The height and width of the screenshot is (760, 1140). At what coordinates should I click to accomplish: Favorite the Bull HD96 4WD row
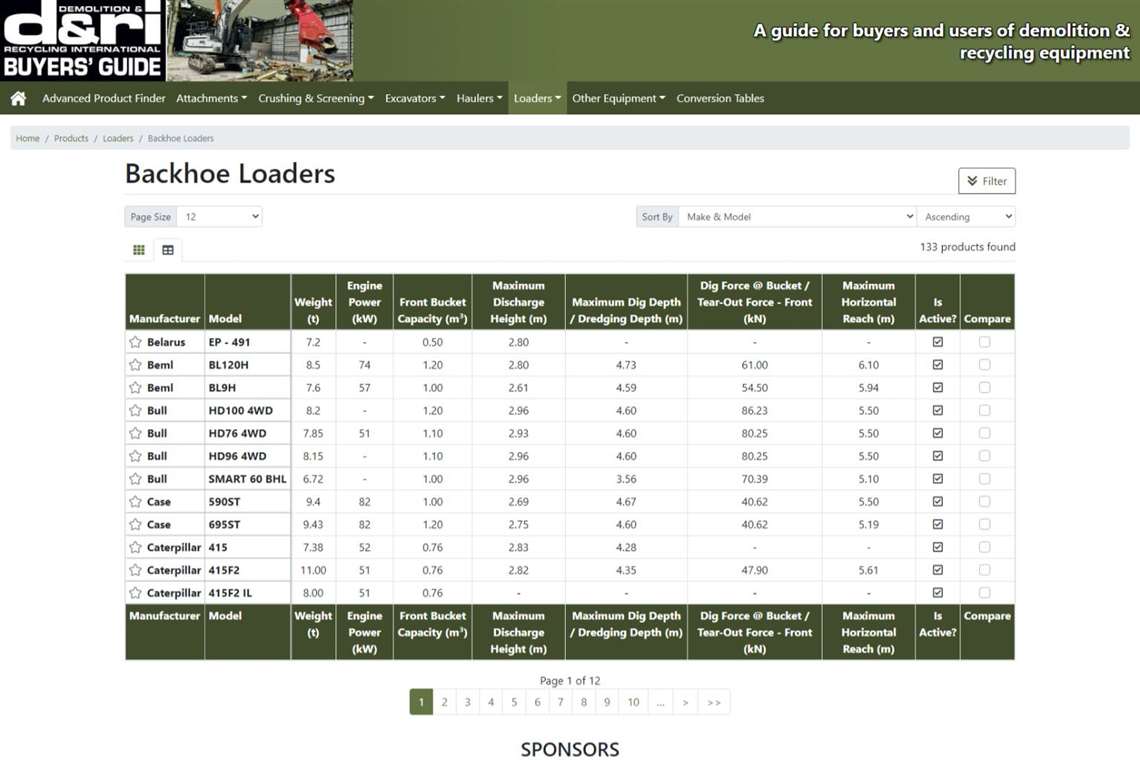click(135, 456)
